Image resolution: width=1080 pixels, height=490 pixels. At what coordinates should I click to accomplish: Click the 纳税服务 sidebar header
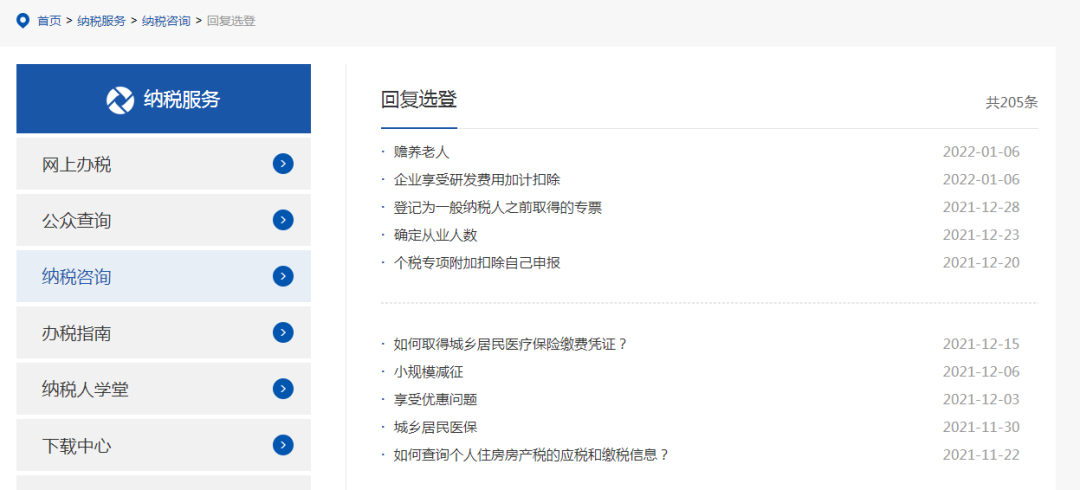(x=163, y=99)
